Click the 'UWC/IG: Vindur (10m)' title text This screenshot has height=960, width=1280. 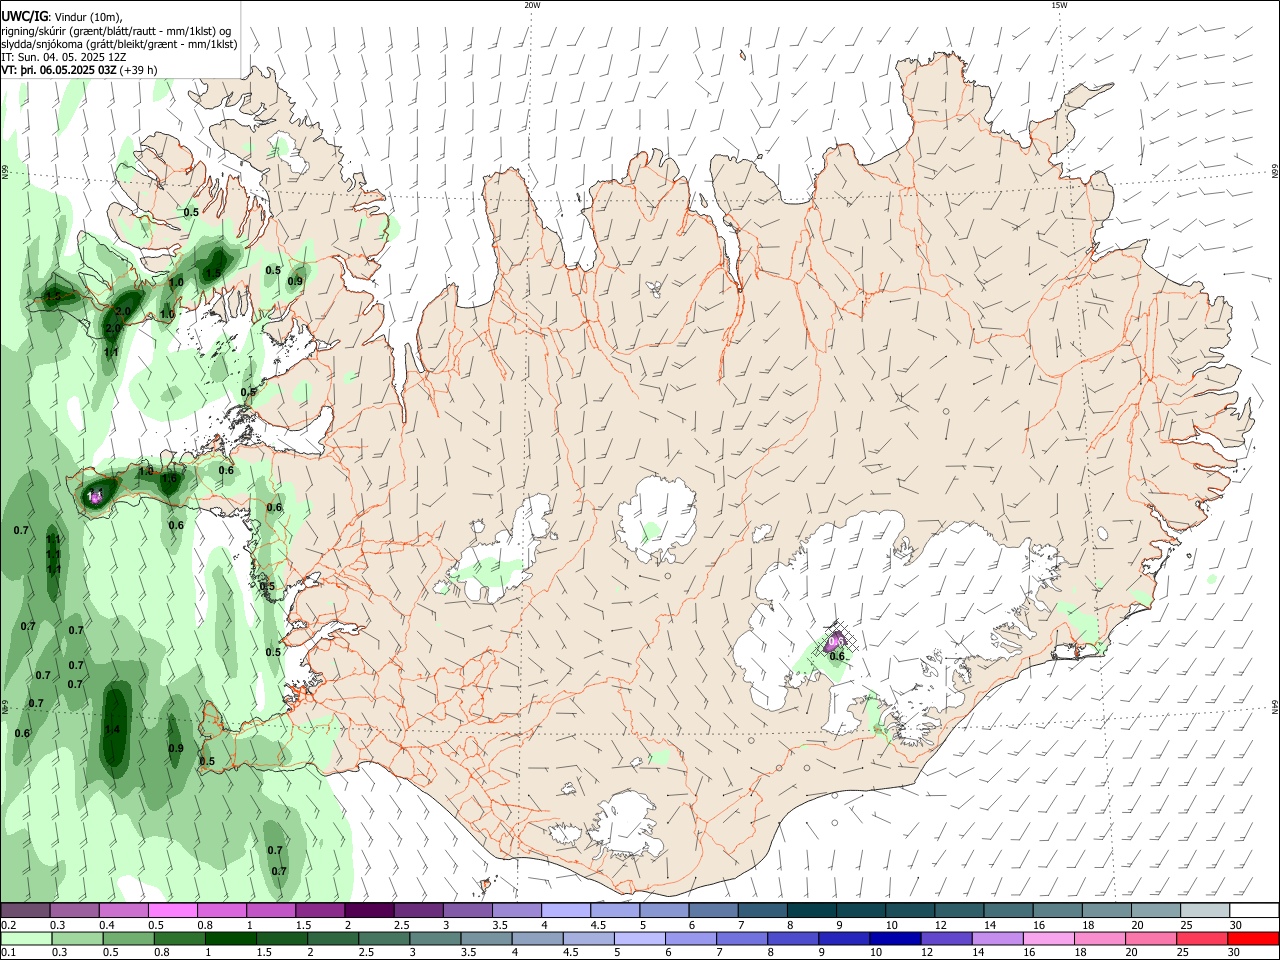[62, 17]
